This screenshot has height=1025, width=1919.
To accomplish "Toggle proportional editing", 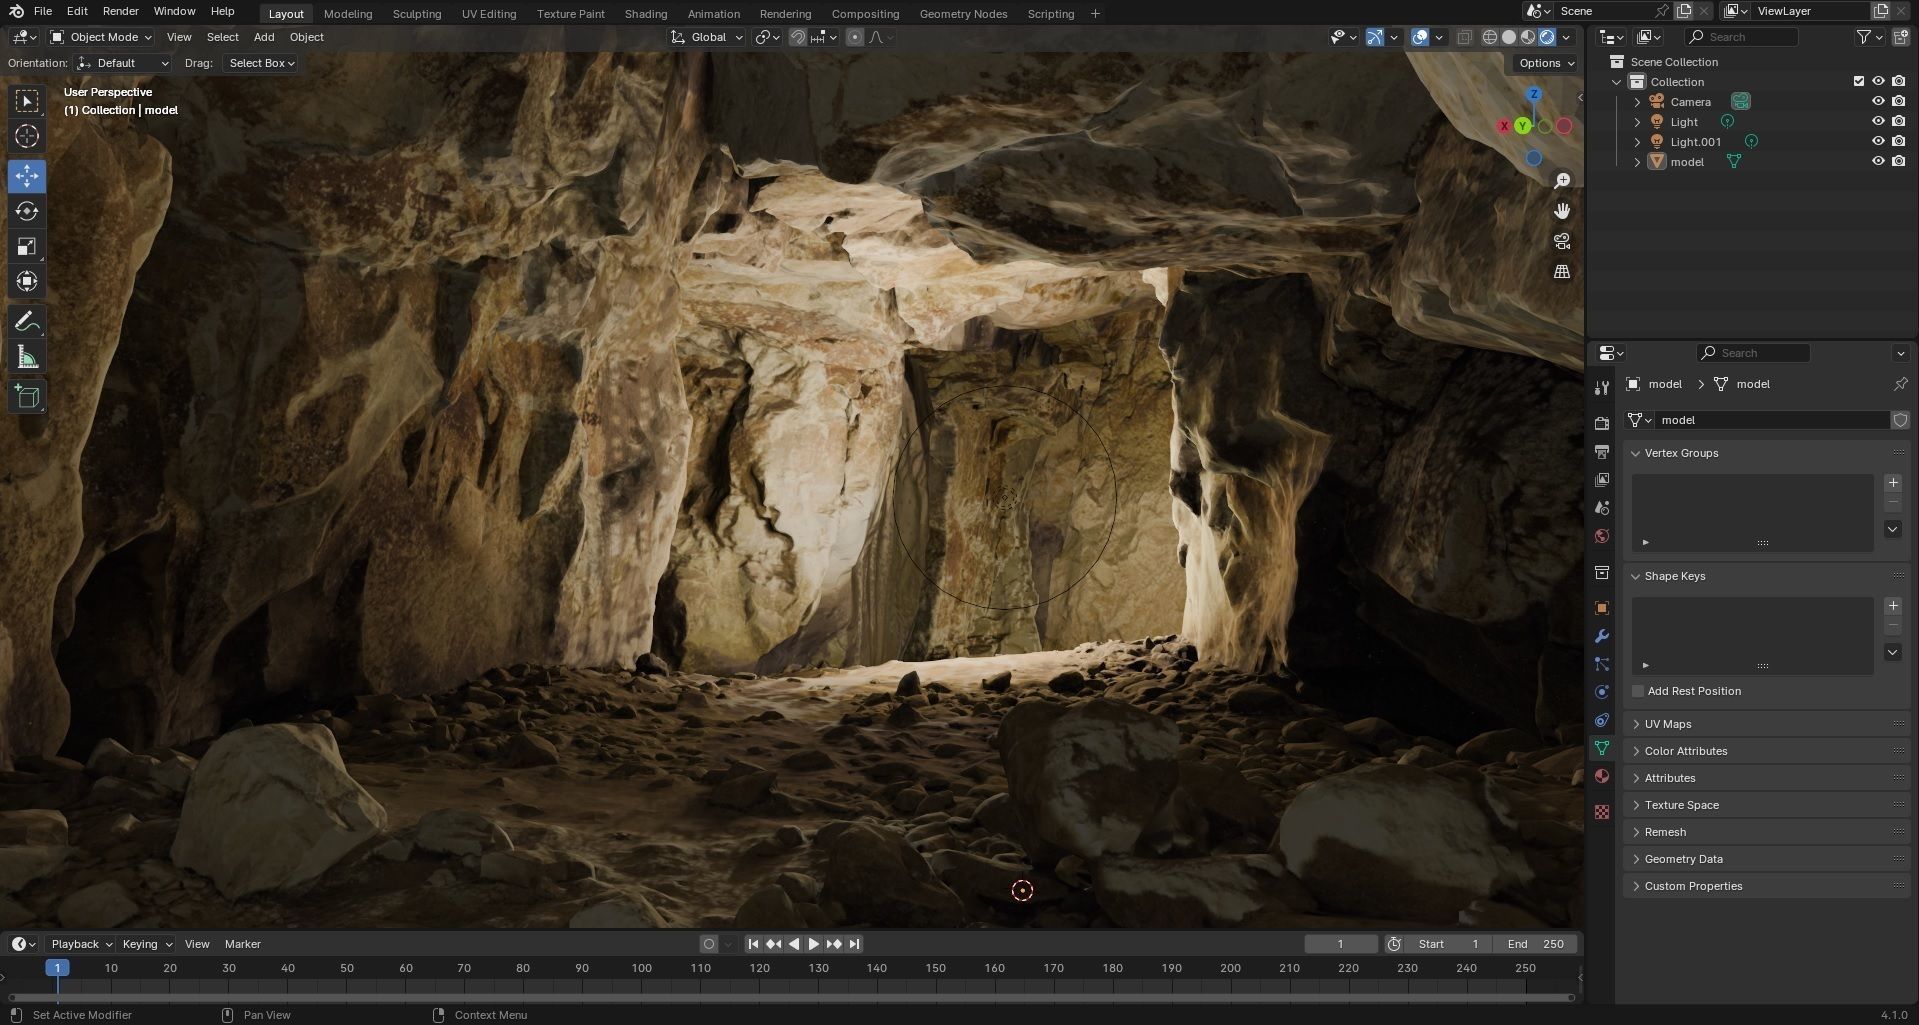I will tap(855, 37).
